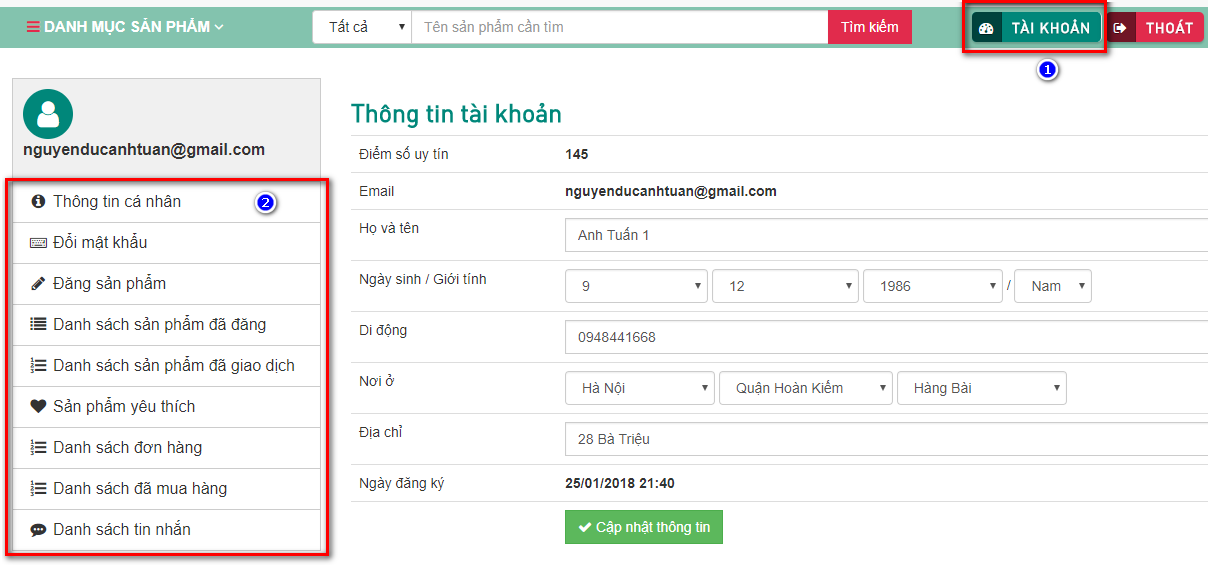The image size is (1208, 565).
Task: Click the THOÁT logout button
Action: [1156, 28]
